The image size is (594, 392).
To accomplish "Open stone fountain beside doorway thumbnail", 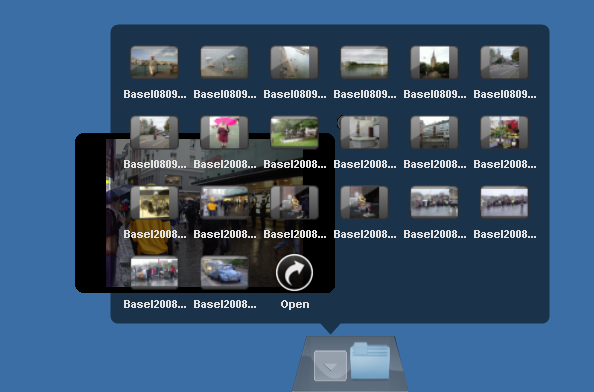I will [x=364, y=132].
